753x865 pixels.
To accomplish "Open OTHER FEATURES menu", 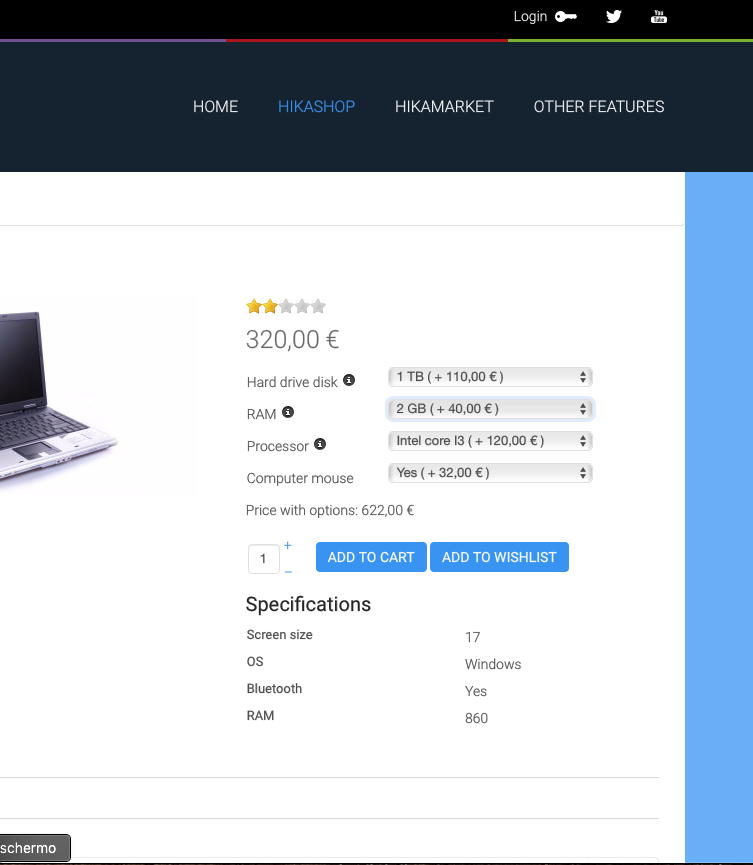I will tap(599, 106).
